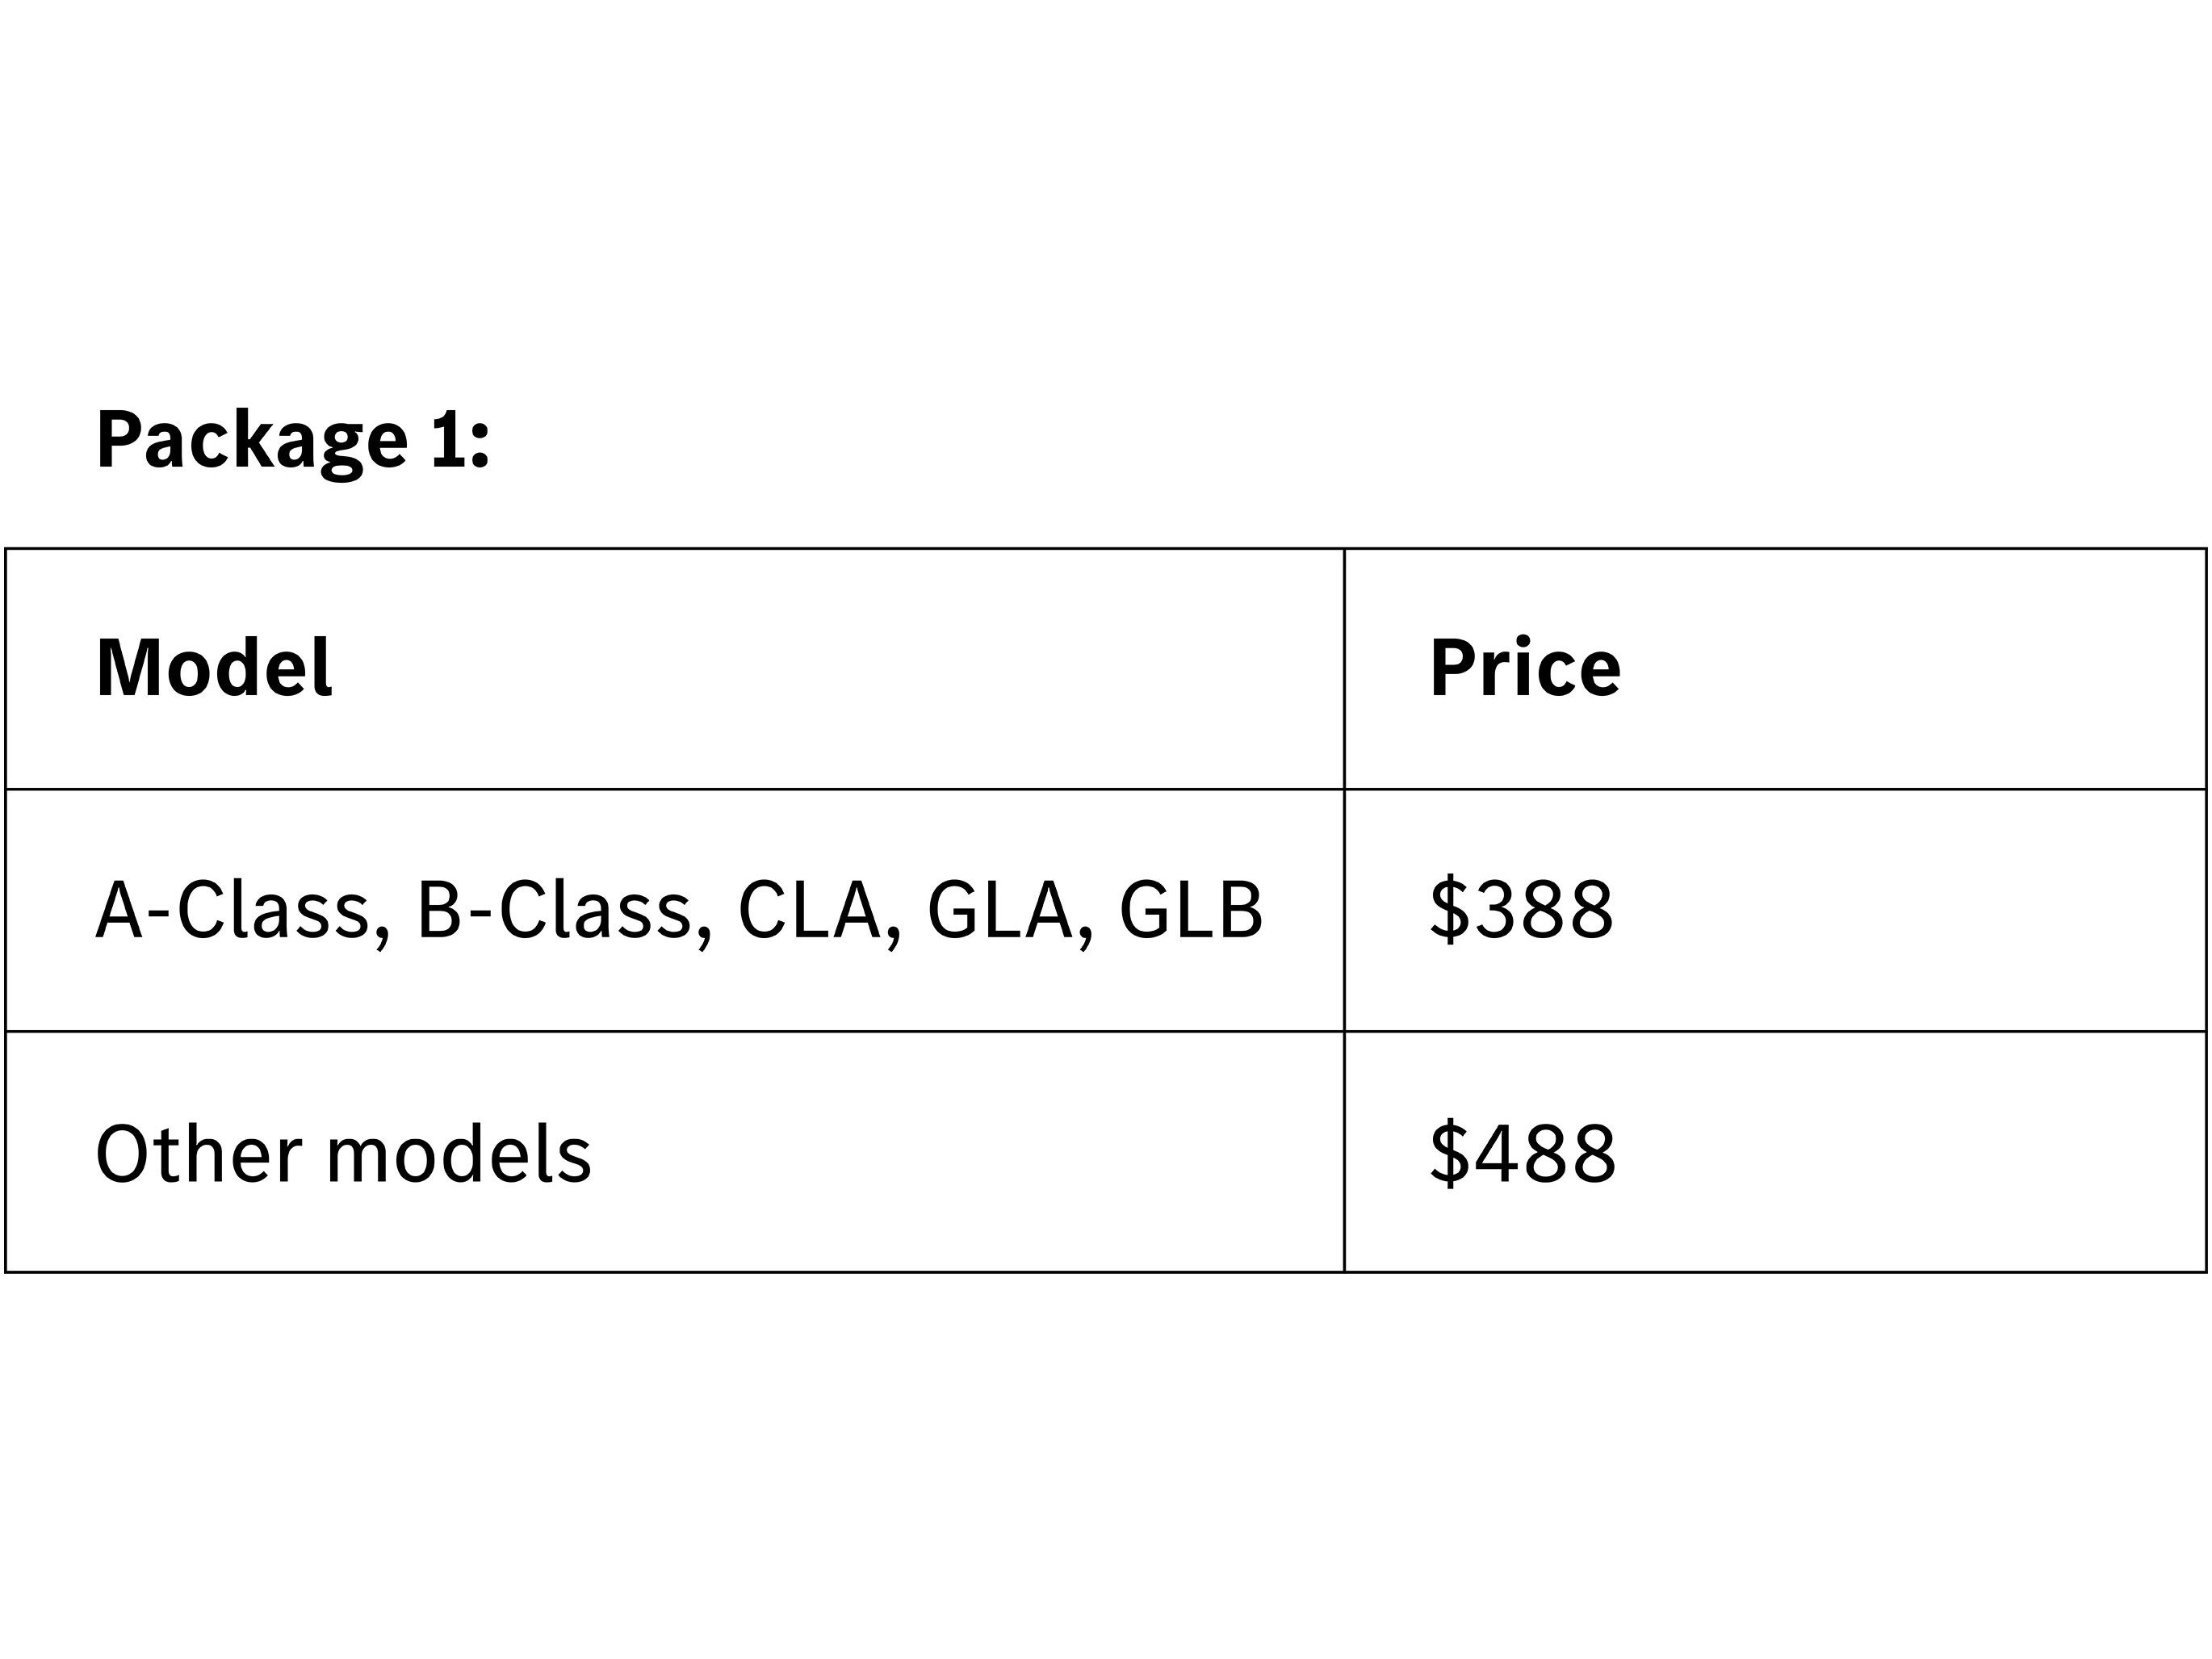The image size is (2212, 1659).
Task: Select the B-Class text
Action: pyautogui.click(x=554, y=910)
